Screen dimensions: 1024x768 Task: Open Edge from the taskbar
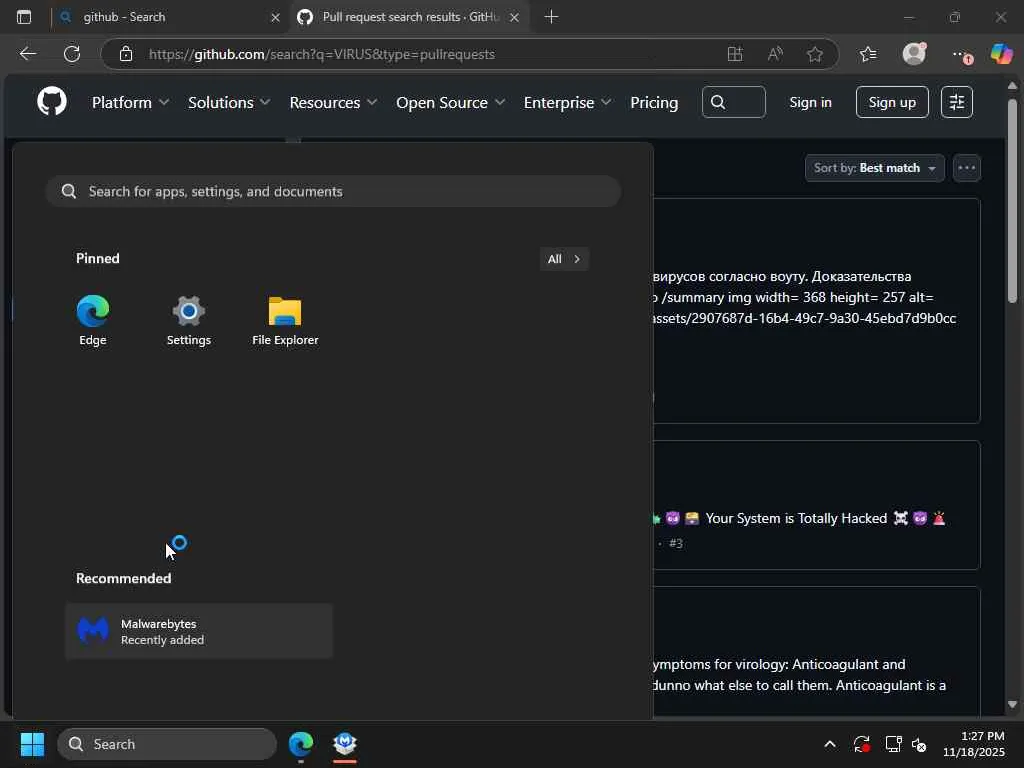[x=301, y=744]
